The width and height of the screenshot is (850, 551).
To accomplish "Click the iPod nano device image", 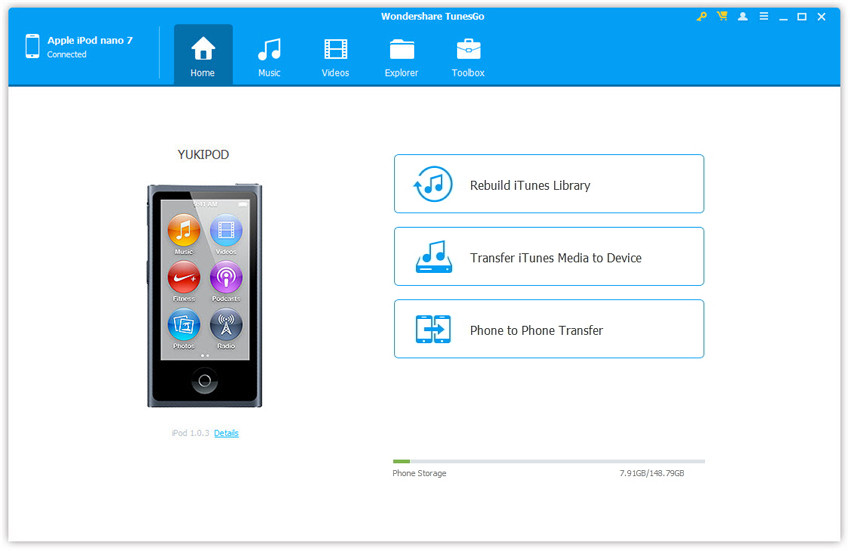I will pyautogui.click(x=204, y=295).
